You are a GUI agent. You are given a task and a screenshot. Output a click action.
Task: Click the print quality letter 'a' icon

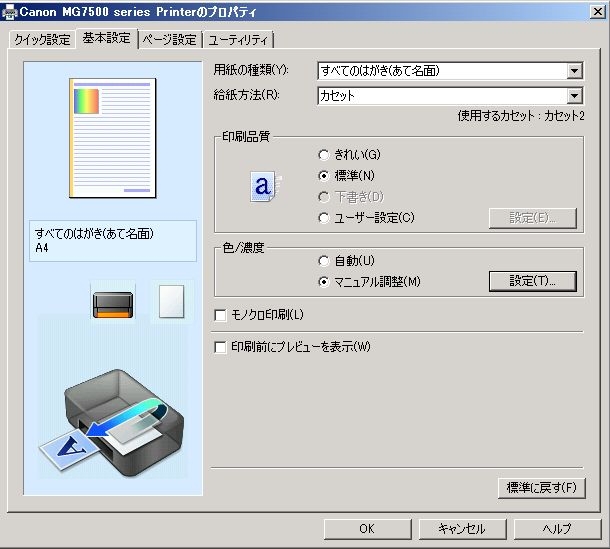(266, 186)
